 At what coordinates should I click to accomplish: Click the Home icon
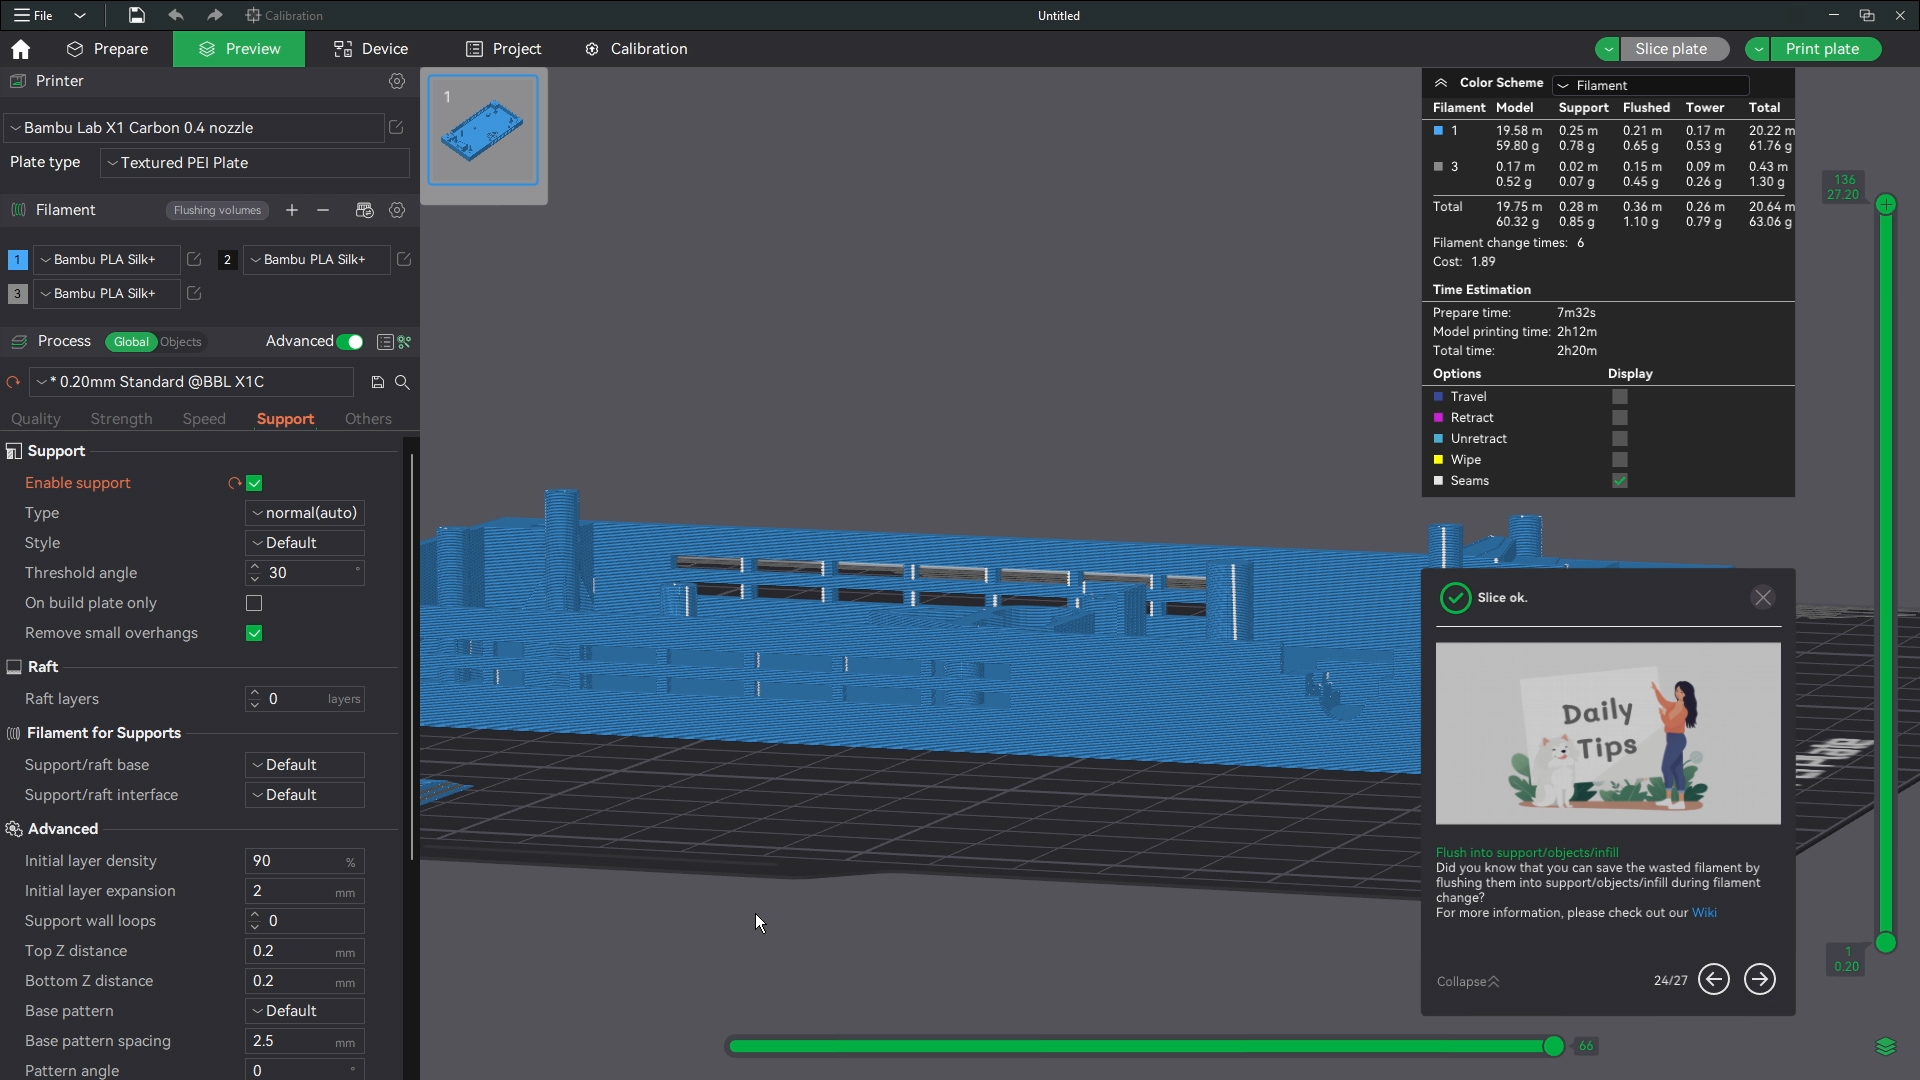tap(20, 49)
